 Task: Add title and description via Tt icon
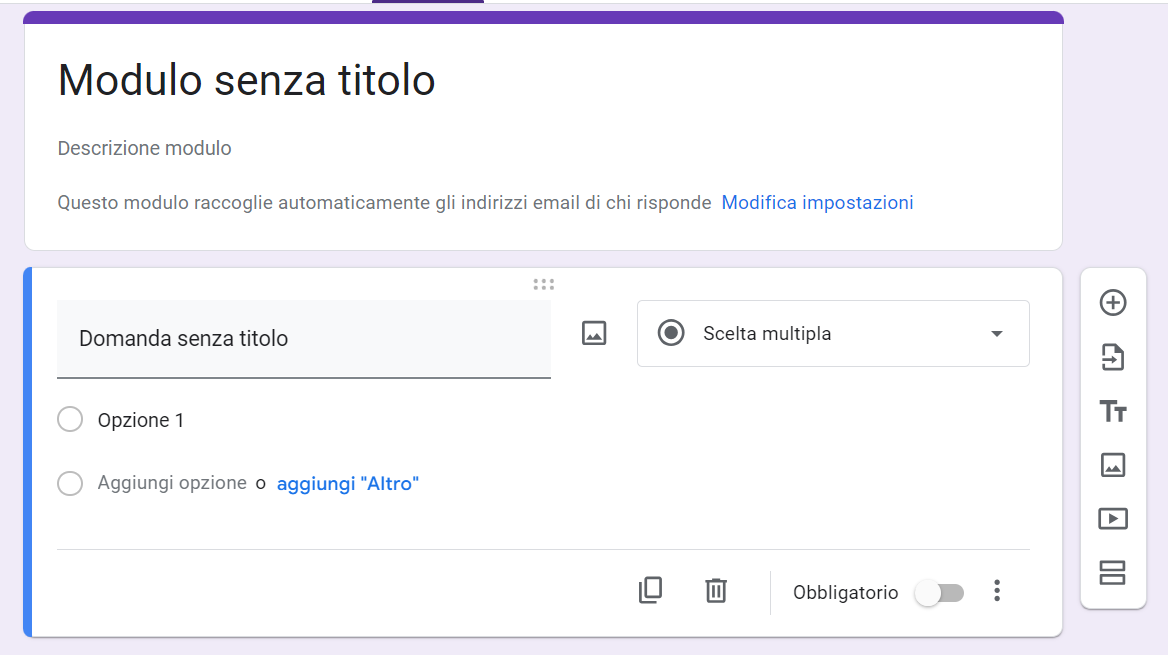tap(1113, 411)
